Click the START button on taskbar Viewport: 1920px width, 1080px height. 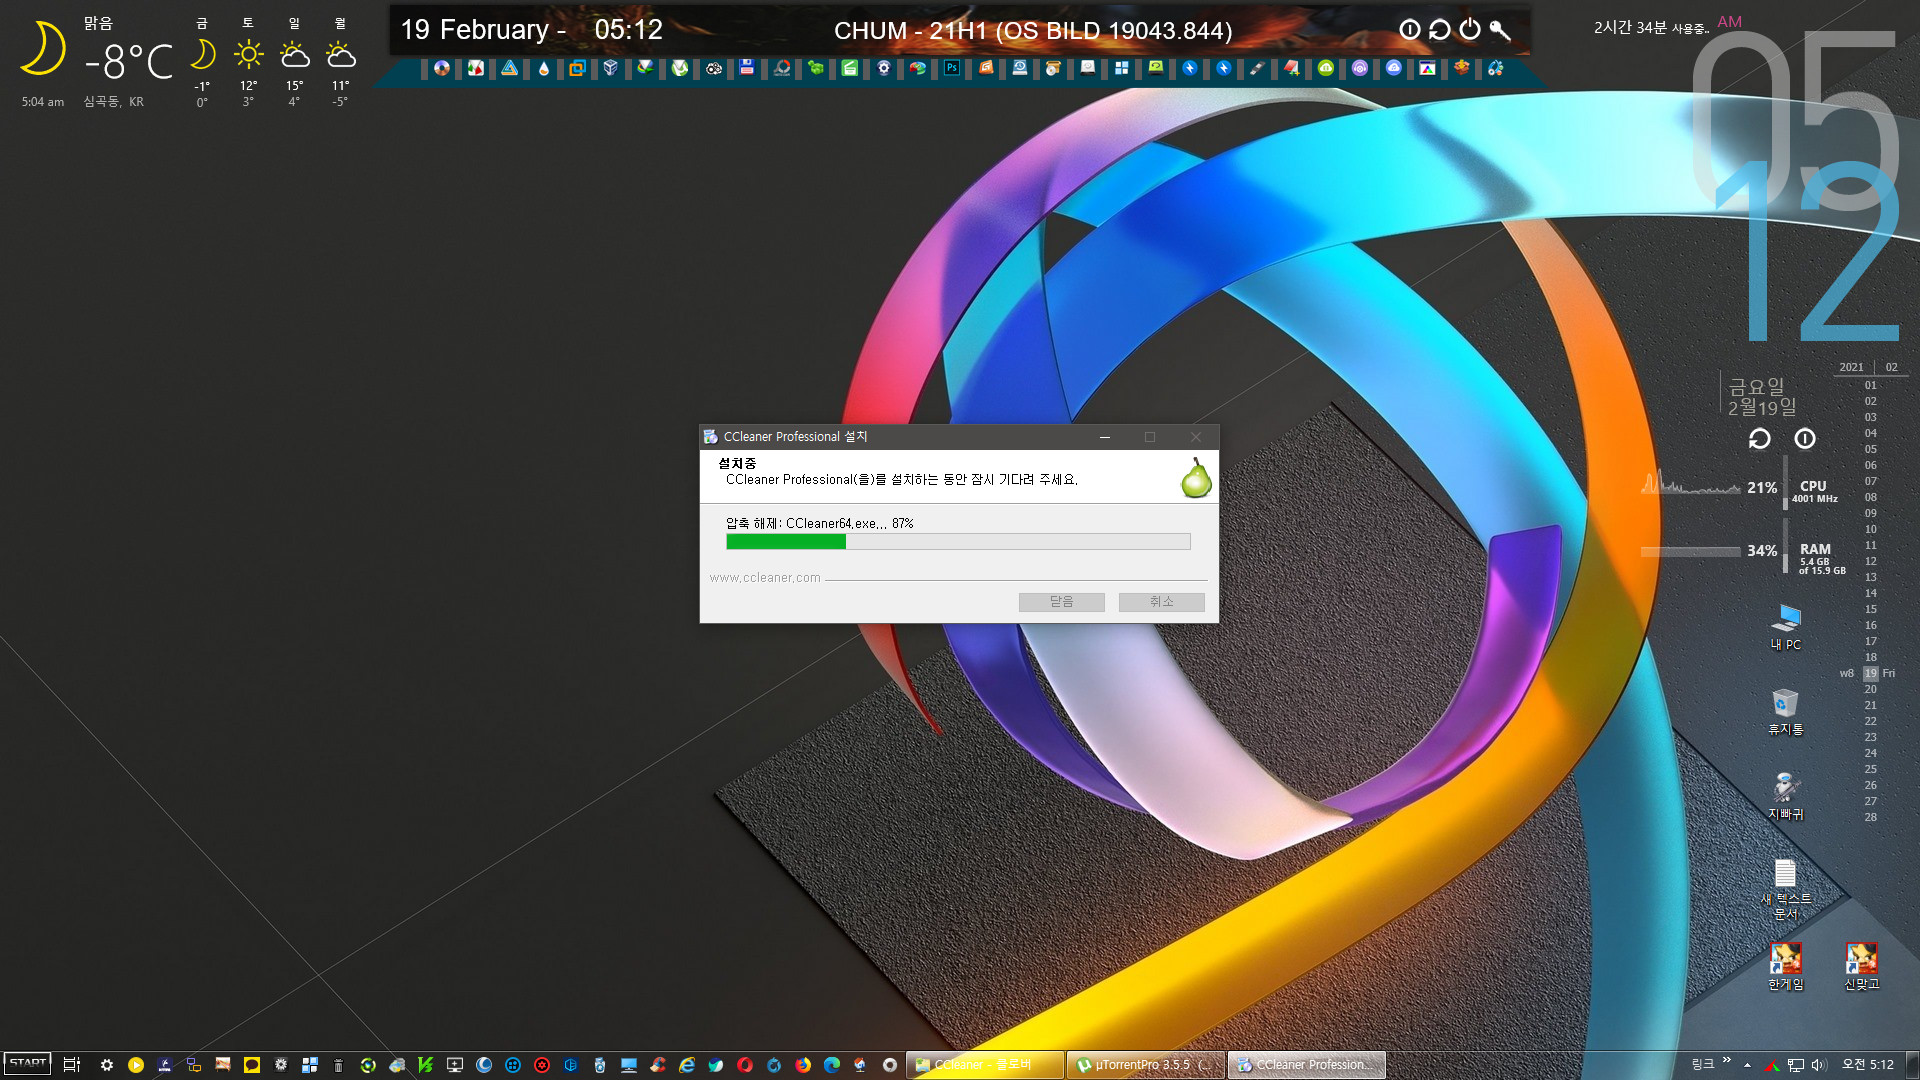click(28, 1064)
